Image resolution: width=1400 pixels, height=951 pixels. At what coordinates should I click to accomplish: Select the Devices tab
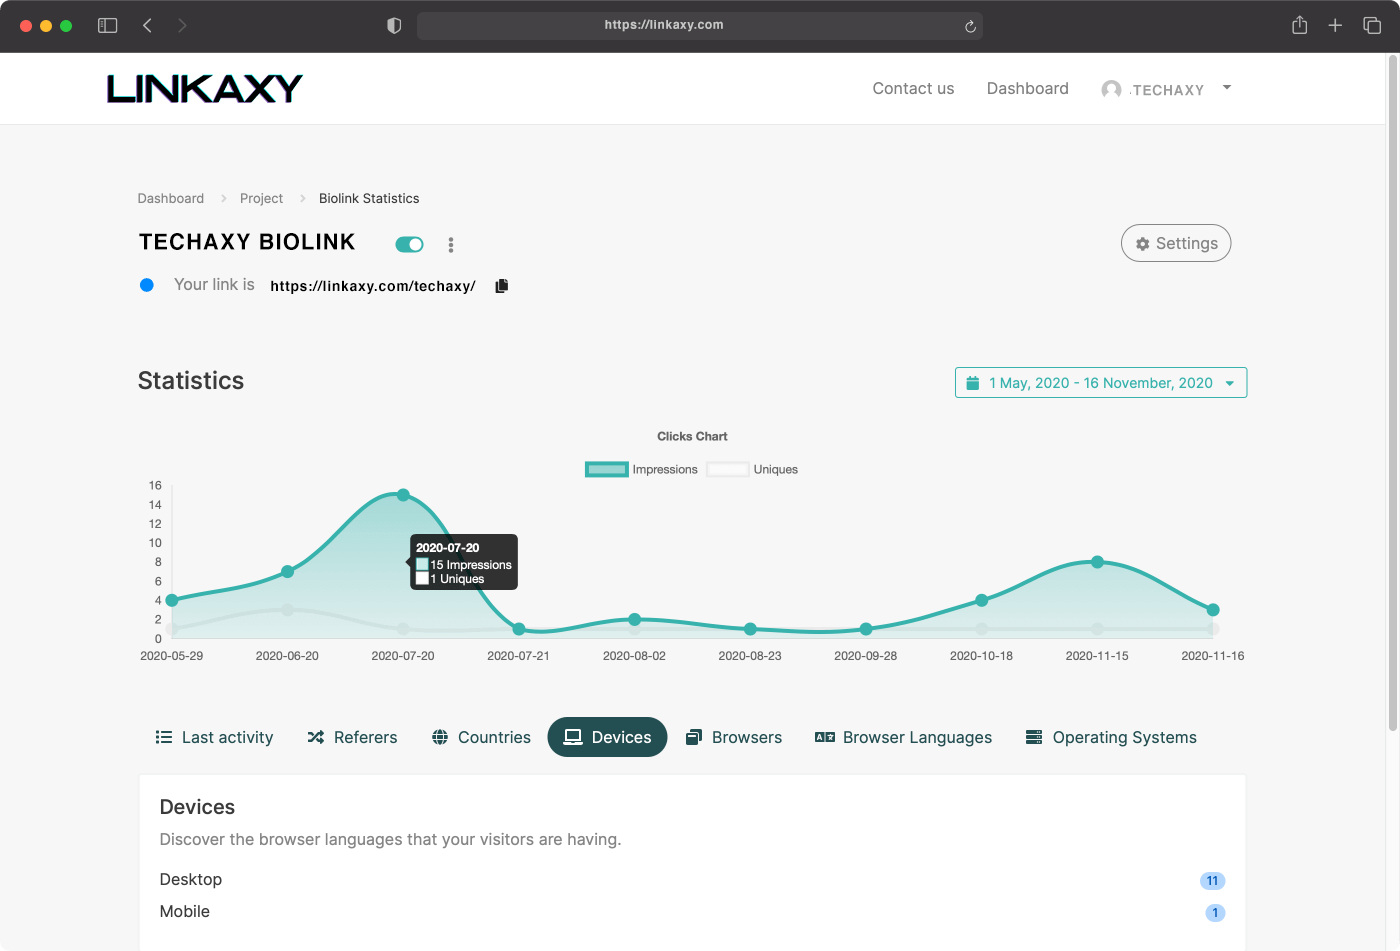(x=607, y=737)
